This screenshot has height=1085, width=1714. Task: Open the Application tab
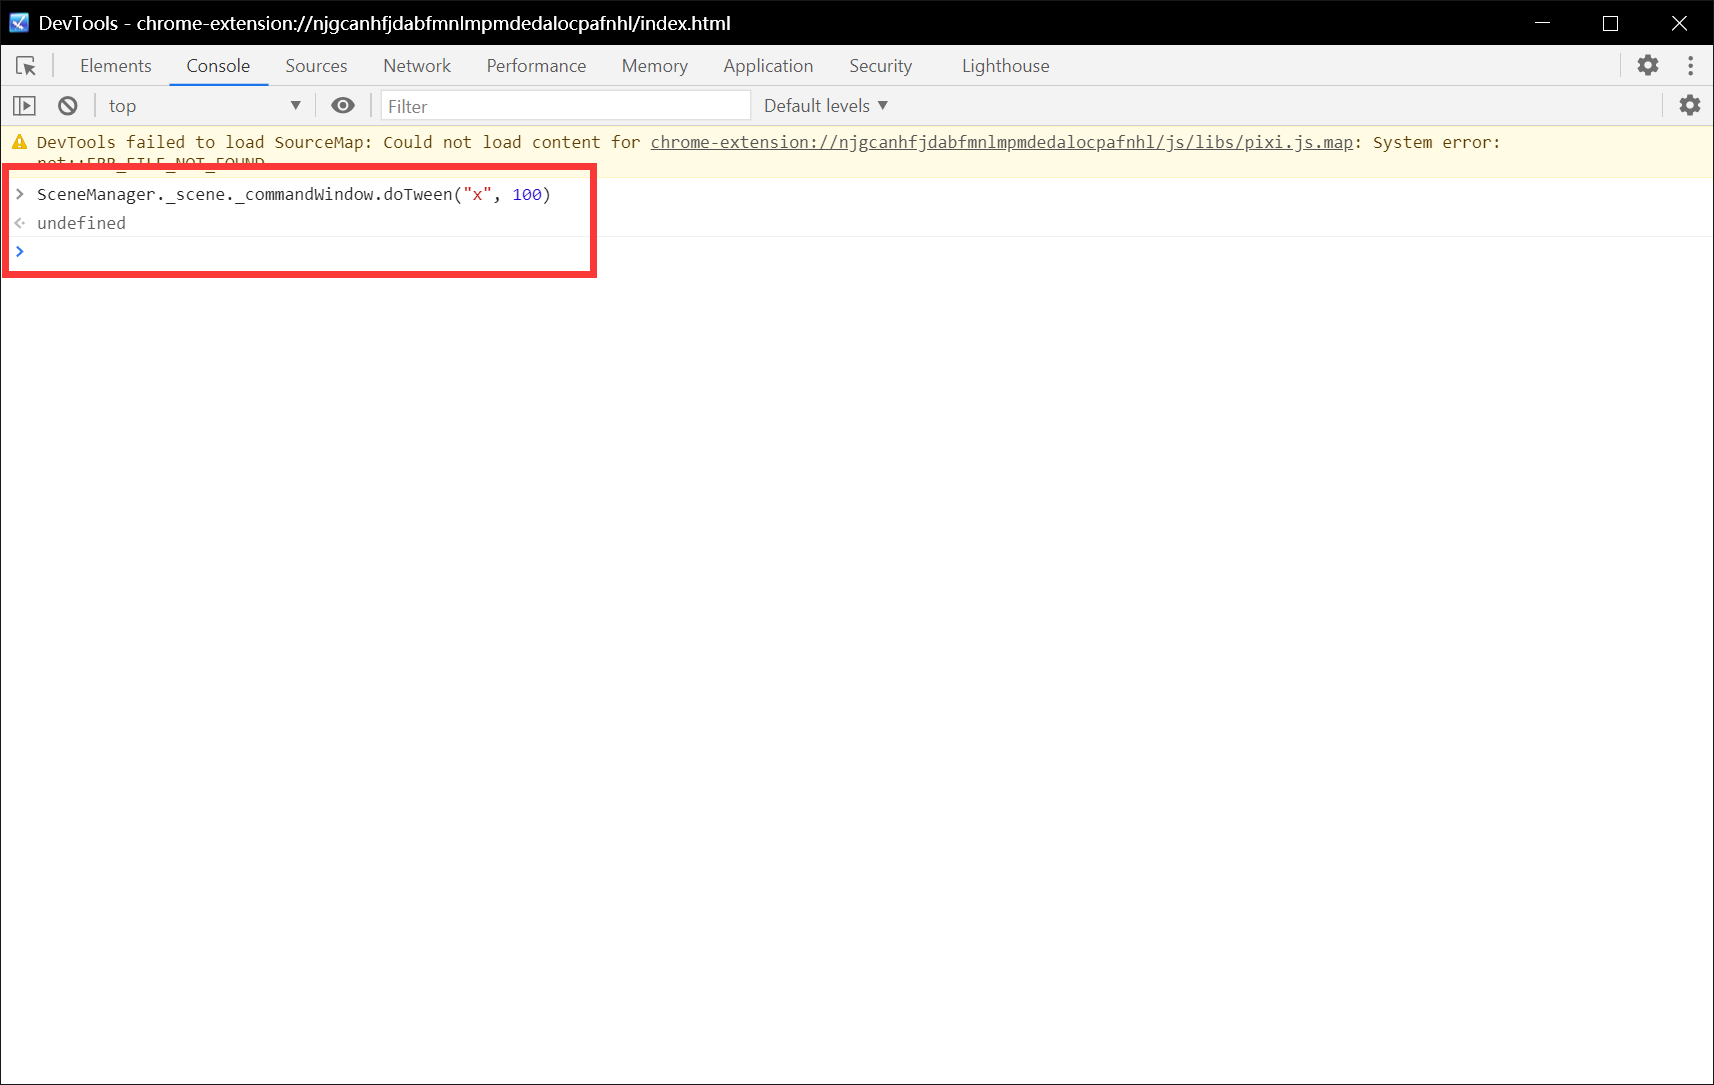pyautogui.click(x=768, y=66)
